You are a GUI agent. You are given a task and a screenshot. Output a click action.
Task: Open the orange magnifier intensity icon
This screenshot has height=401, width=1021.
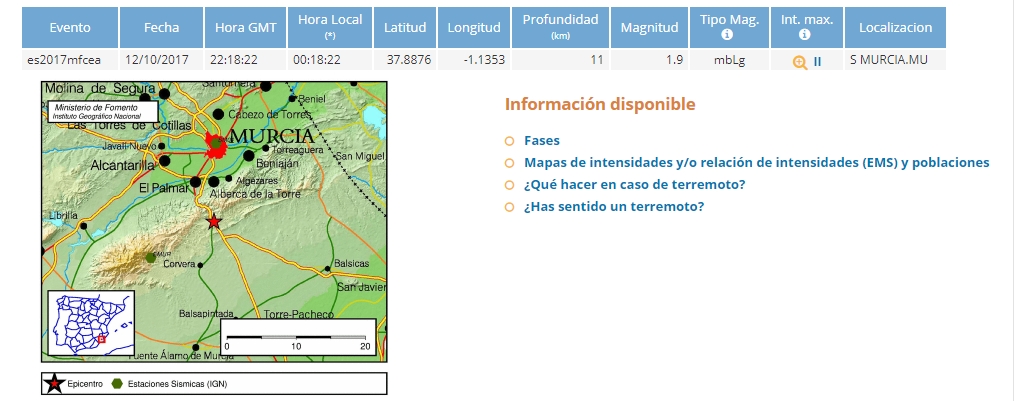pyautogui.click(x=799, y=62)
